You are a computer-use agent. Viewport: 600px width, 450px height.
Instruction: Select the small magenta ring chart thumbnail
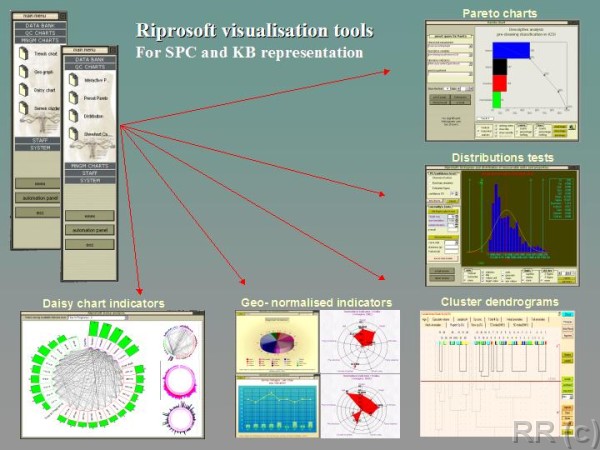coord(180,382)
